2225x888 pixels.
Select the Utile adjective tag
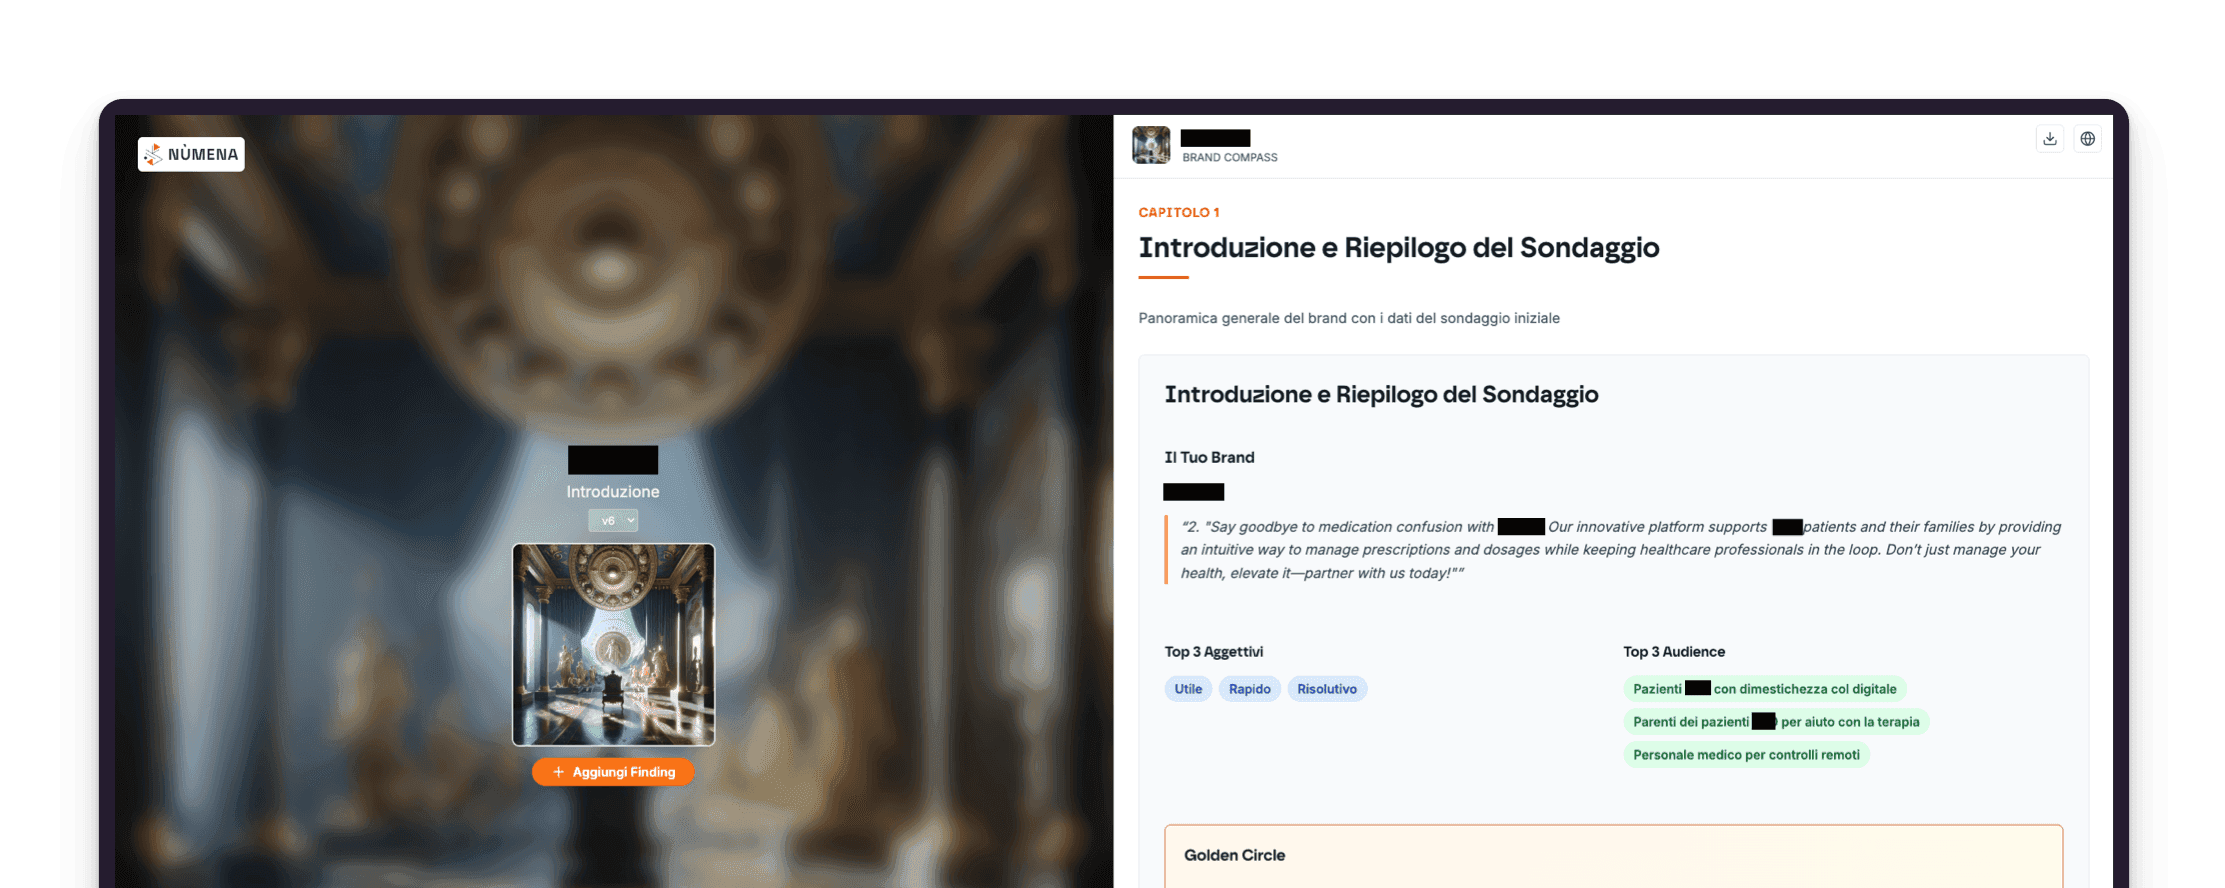[x=1188, y=689]
